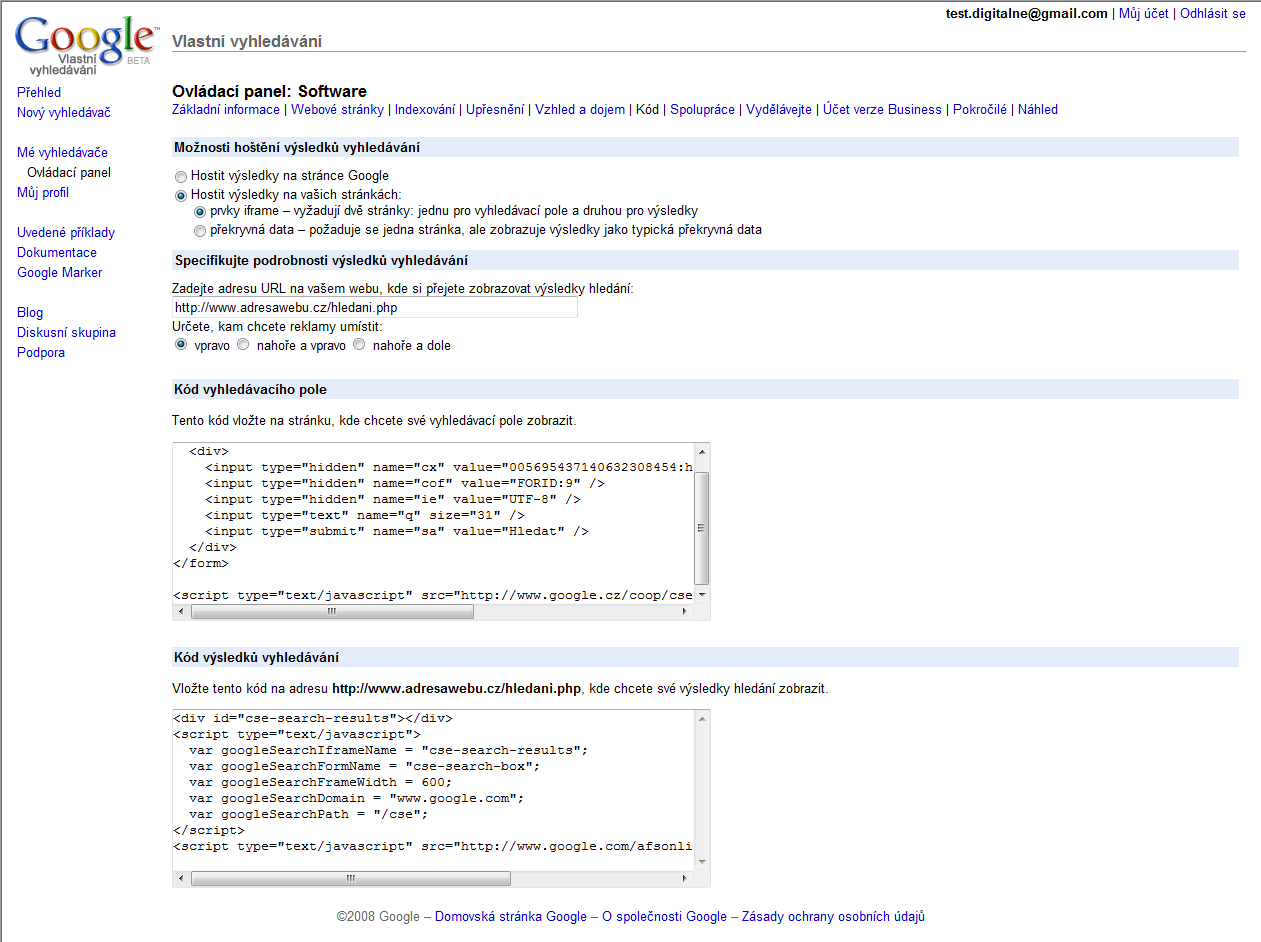Open the Vydělávejte tab
This screenshot has height=942, width=1261.
(779, 110)
